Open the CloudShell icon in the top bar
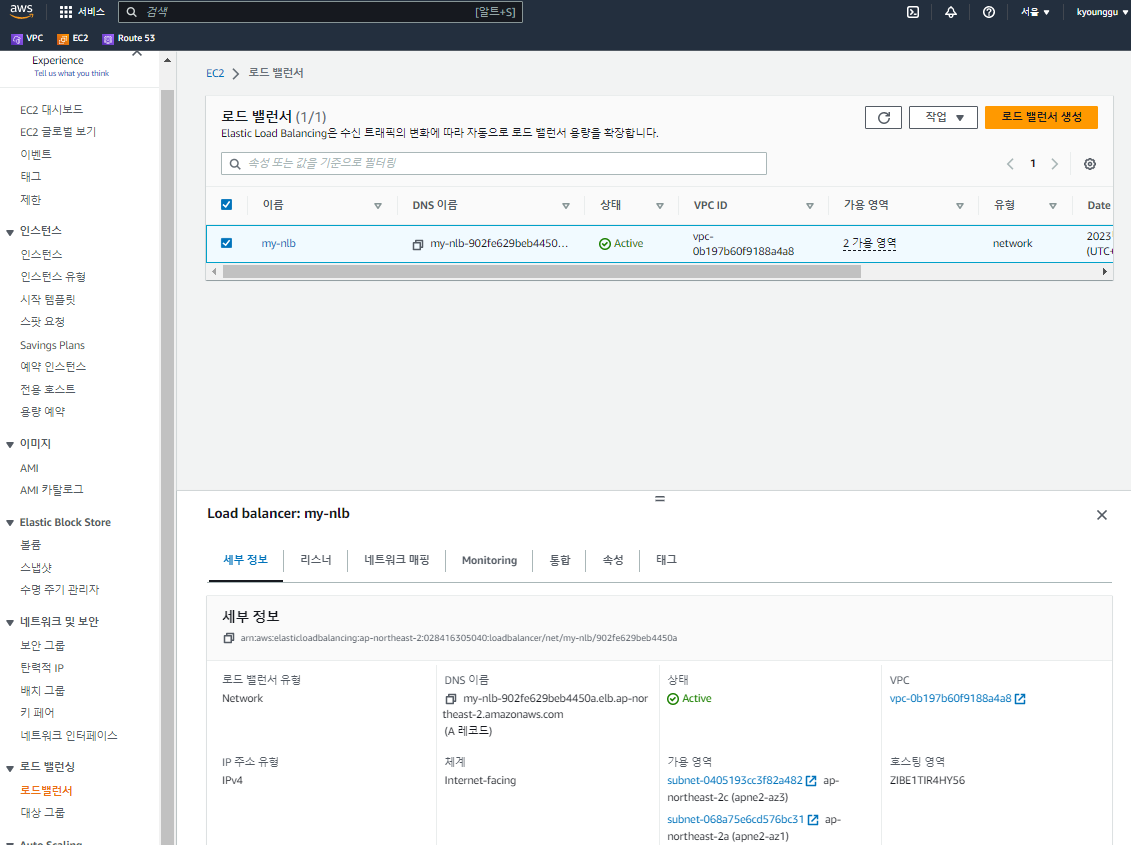 [912, 12]
